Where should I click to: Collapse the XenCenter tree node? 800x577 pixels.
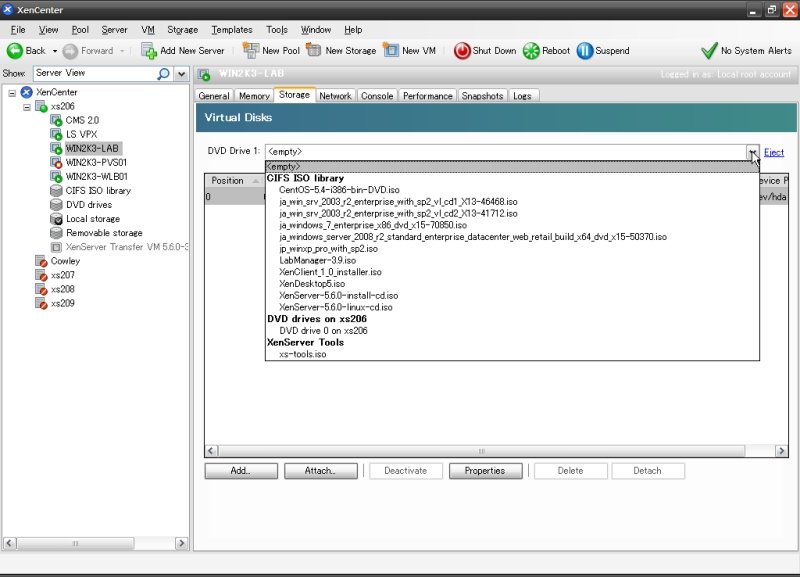(12, 93)
